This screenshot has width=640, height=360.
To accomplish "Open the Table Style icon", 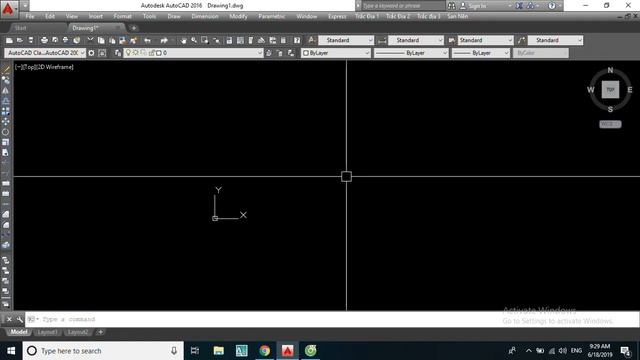I will 452,40.
